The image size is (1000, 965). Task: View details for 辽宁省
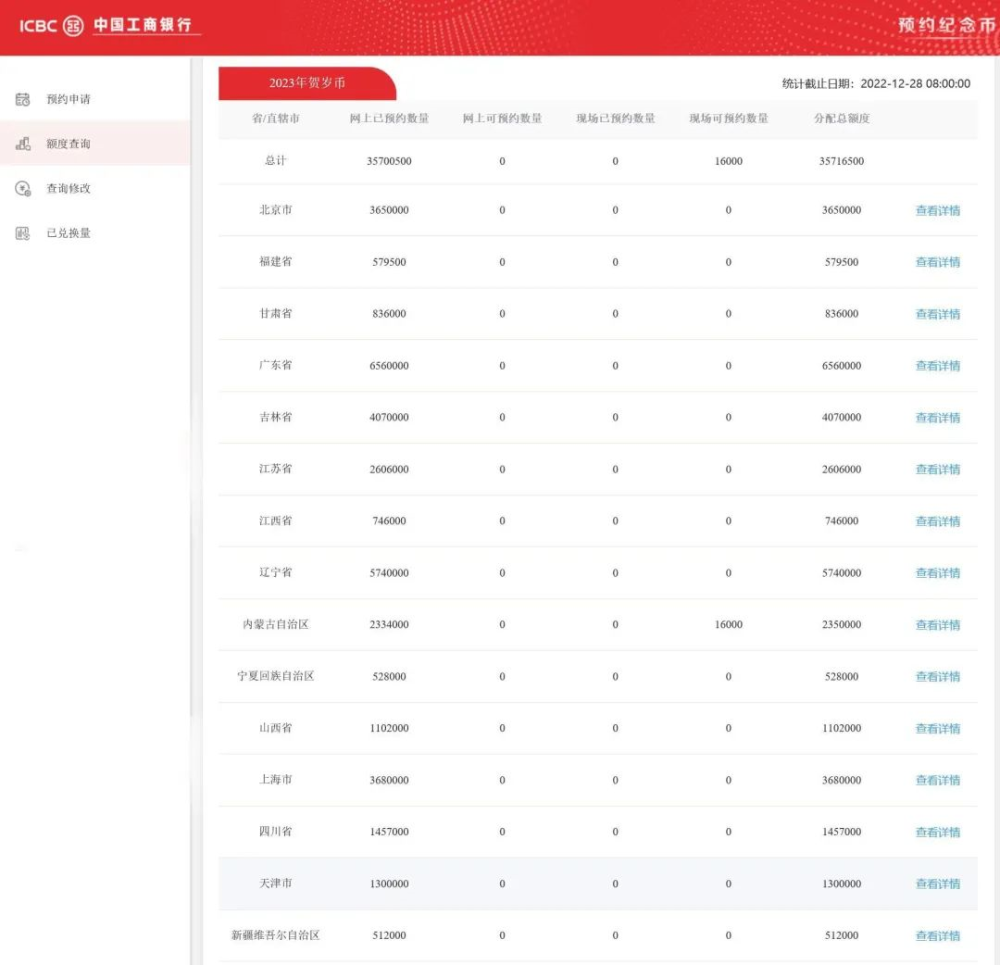(x=938, y=573)
